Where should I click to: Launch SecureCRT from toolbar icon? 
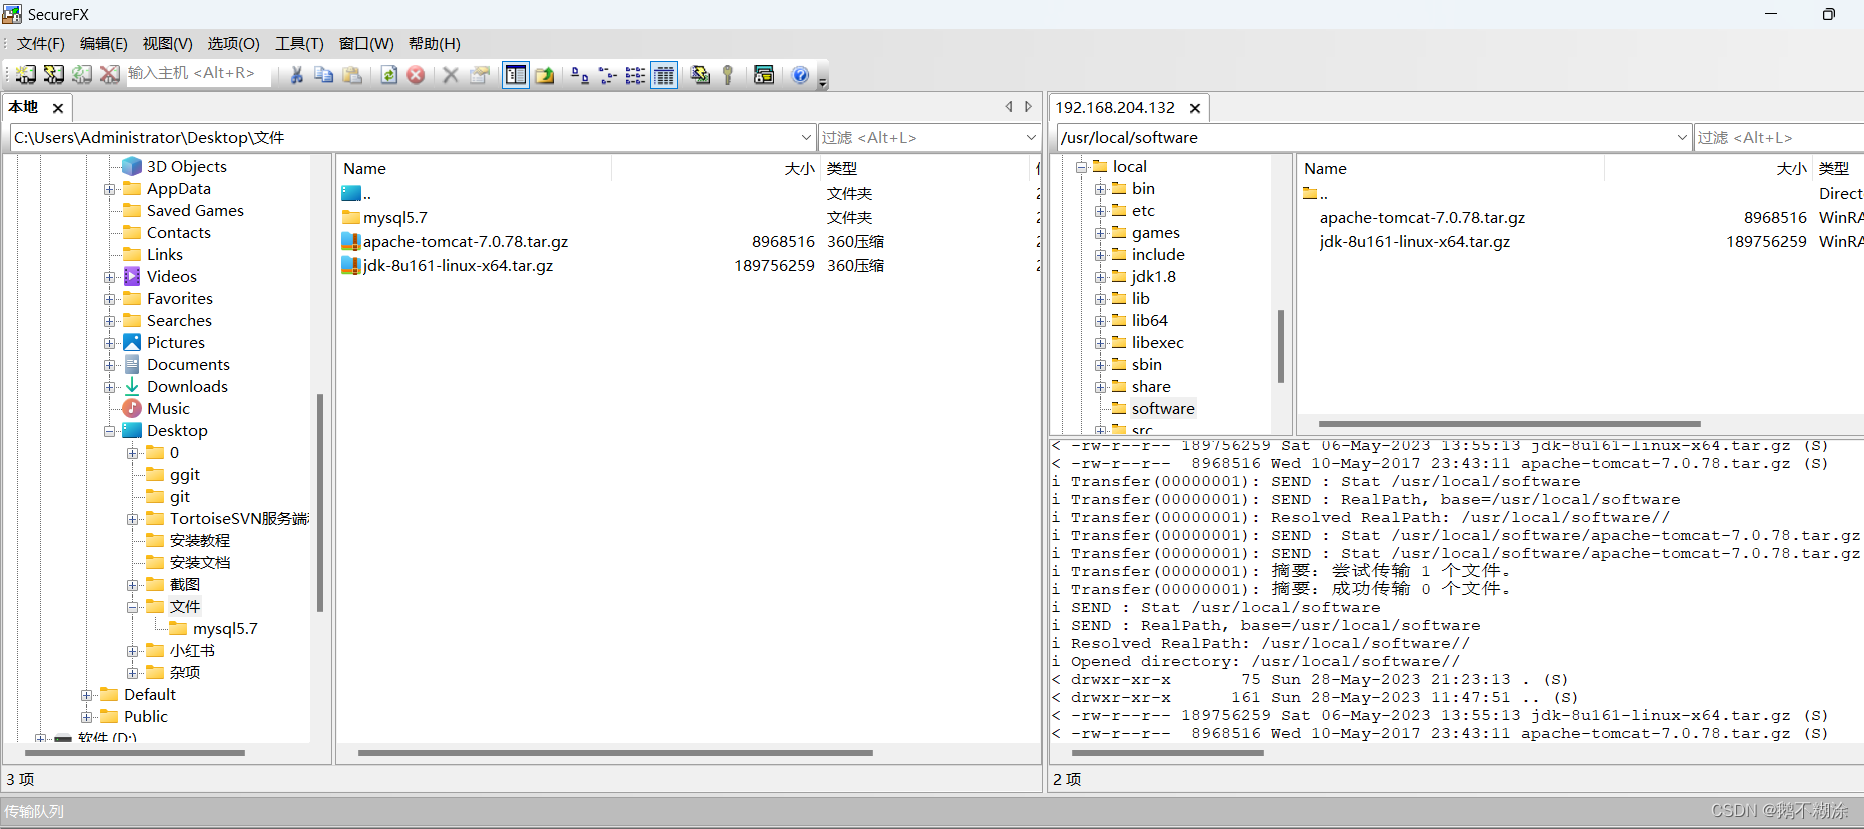[764, 75]
